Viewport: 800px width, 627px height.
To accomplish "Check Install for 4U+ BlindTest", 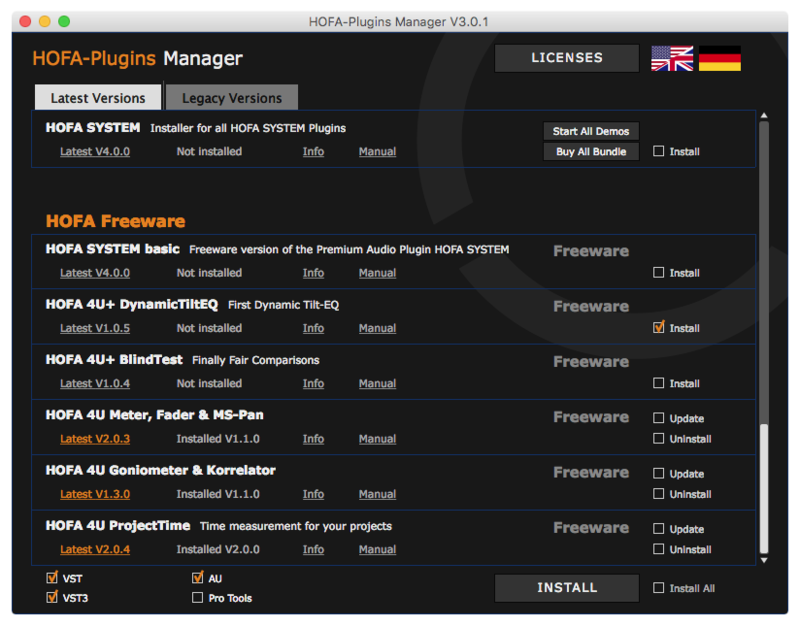I will [658, 383].
